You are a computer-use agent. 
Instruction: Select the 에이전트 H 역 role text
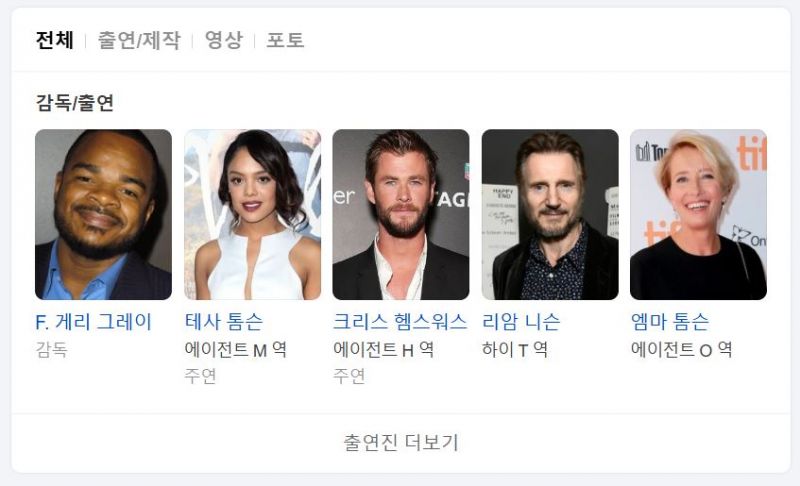tap(383, 349)
